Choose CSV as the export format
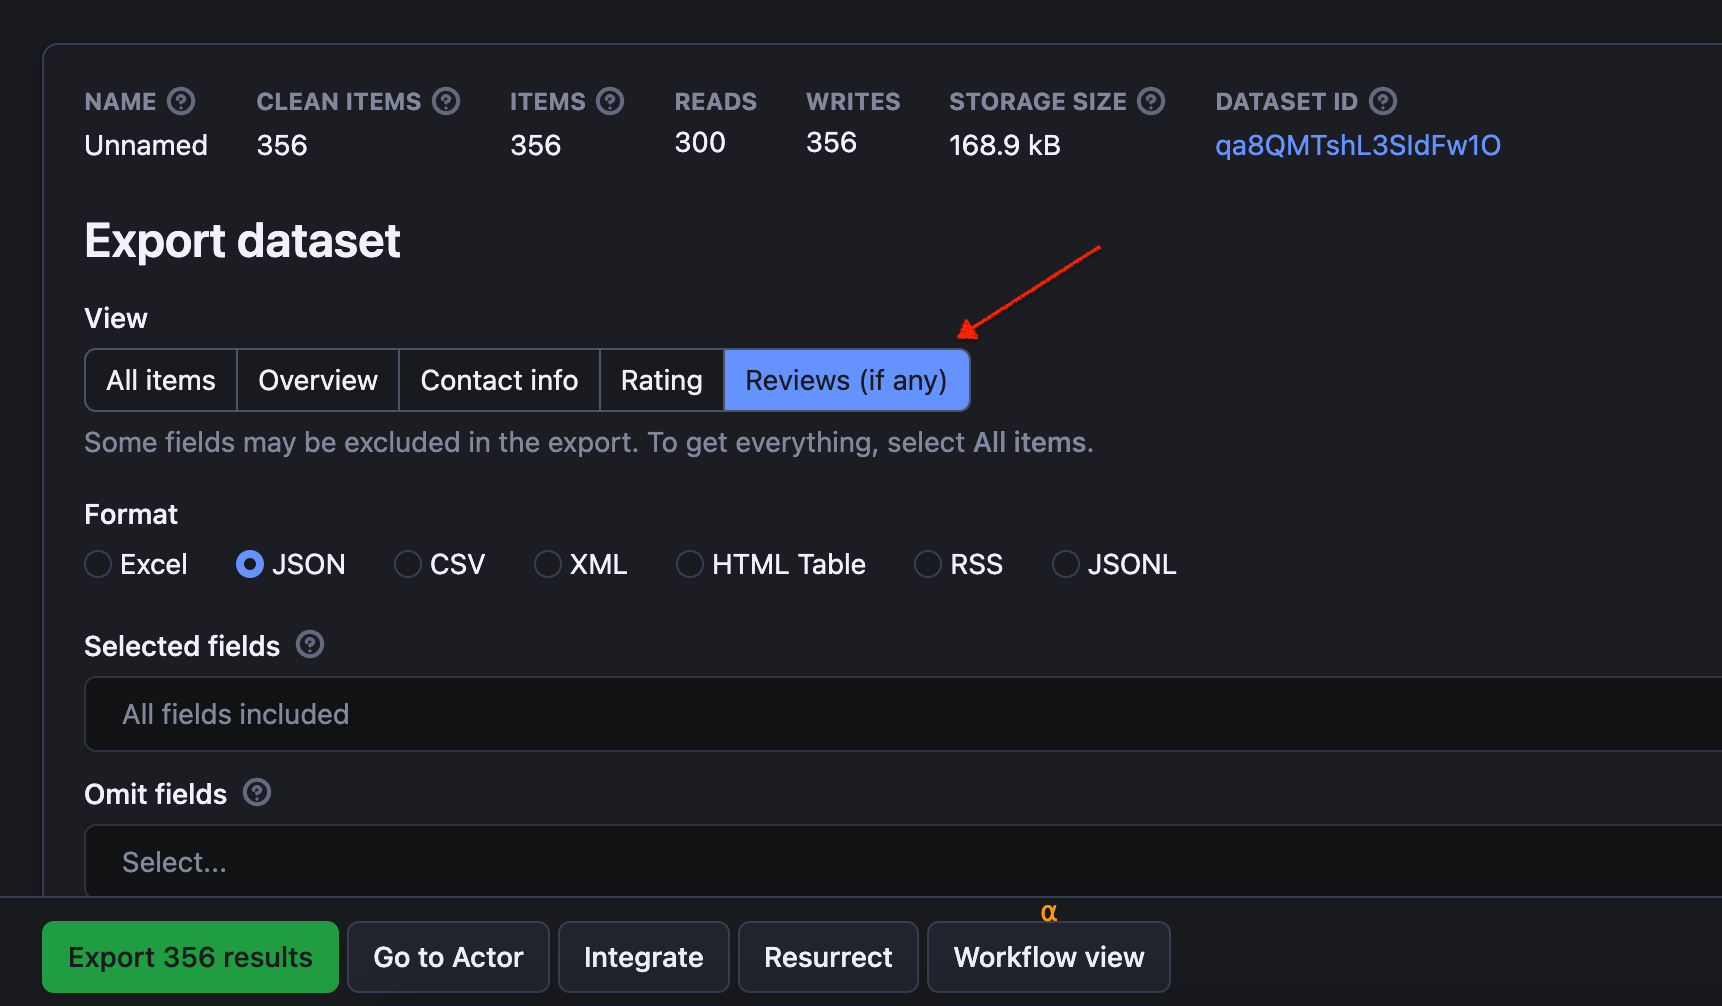 408,564
